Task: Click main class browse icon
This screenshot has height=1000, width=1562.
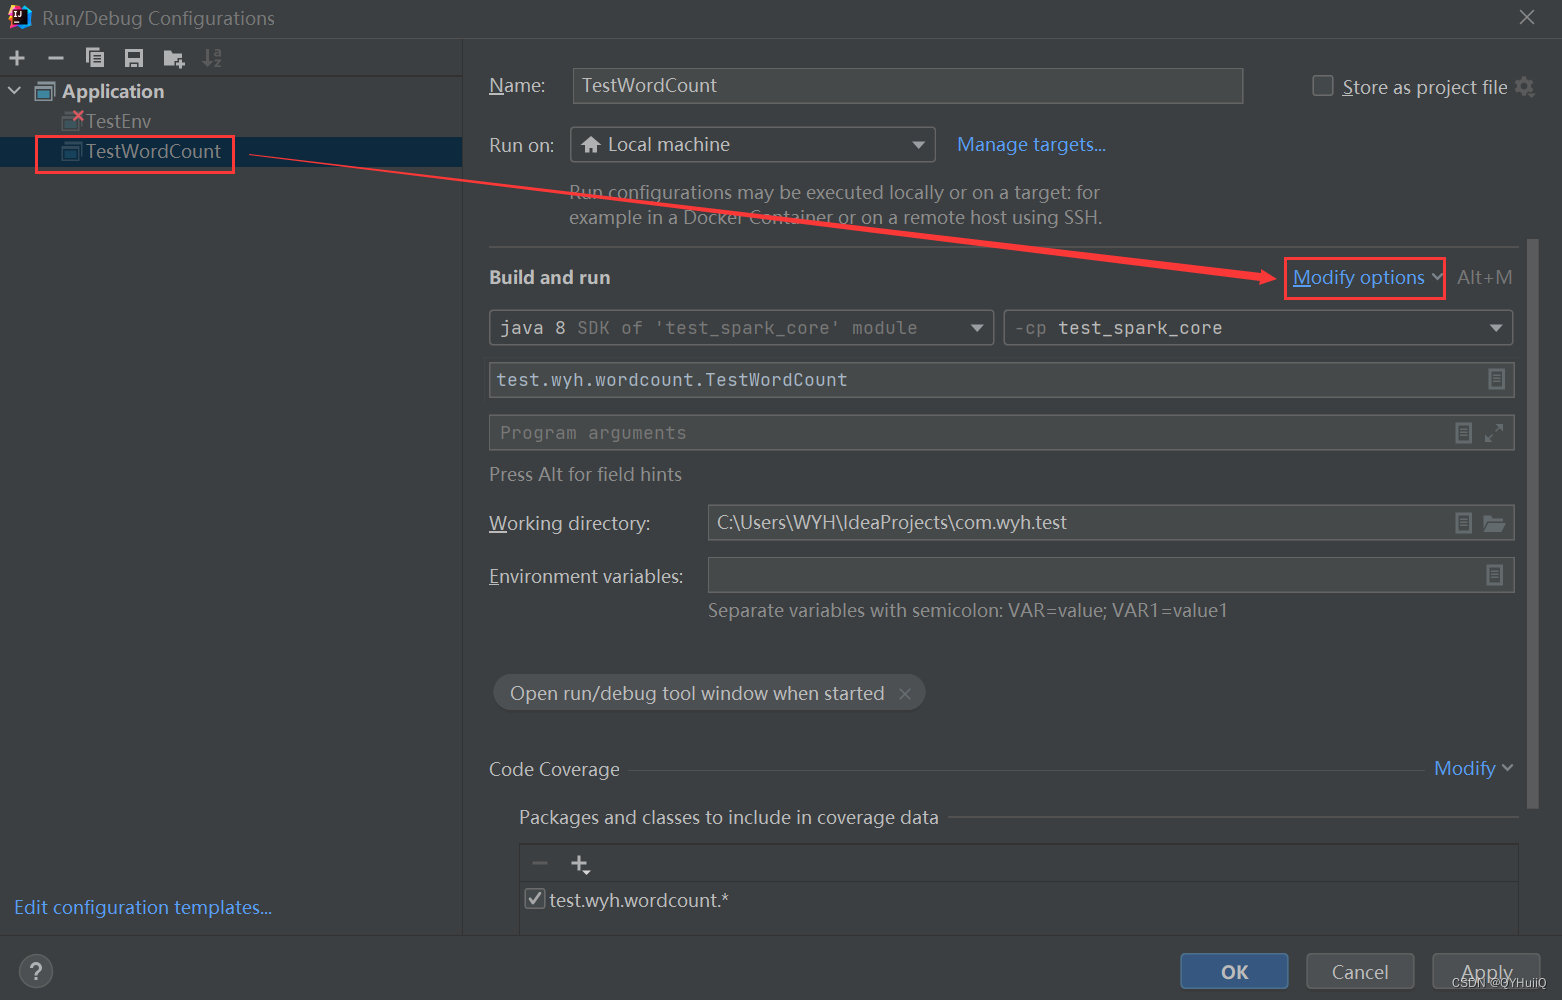Action: click(1497, 379)
